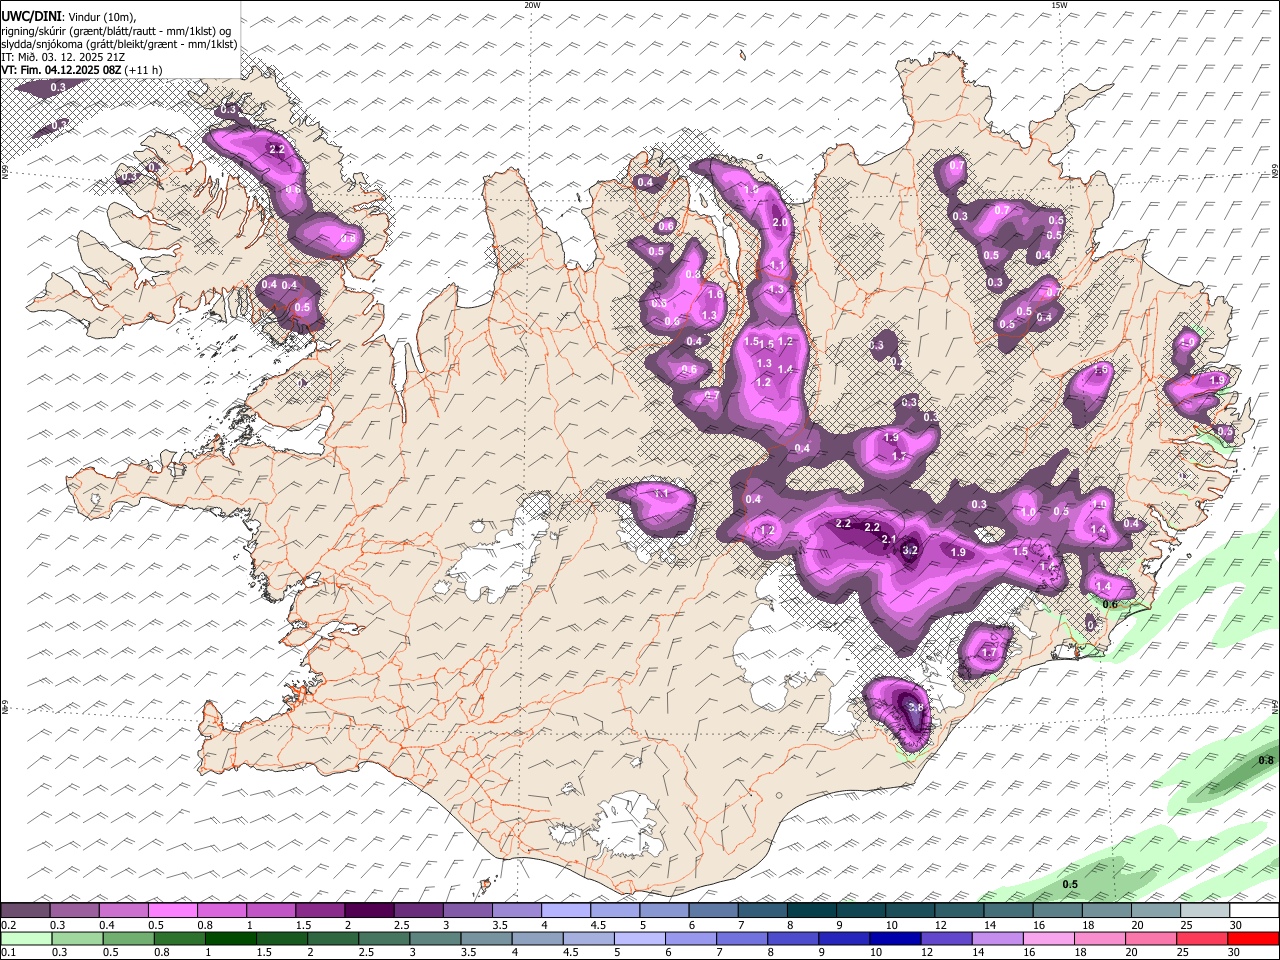Screen dimensions: 1280x960
Task: Pick the darkest purple 2–2.5 swatch, upper scale
Action: (369, 911)
